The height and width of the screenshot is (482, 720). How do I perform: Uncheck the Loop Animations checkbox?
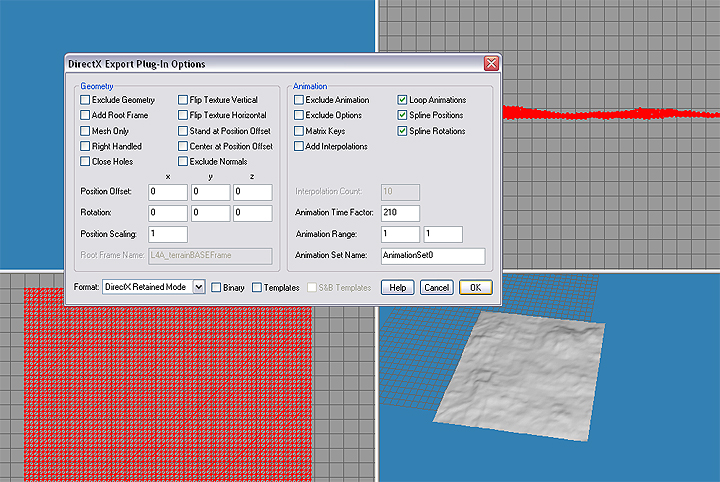402,100
